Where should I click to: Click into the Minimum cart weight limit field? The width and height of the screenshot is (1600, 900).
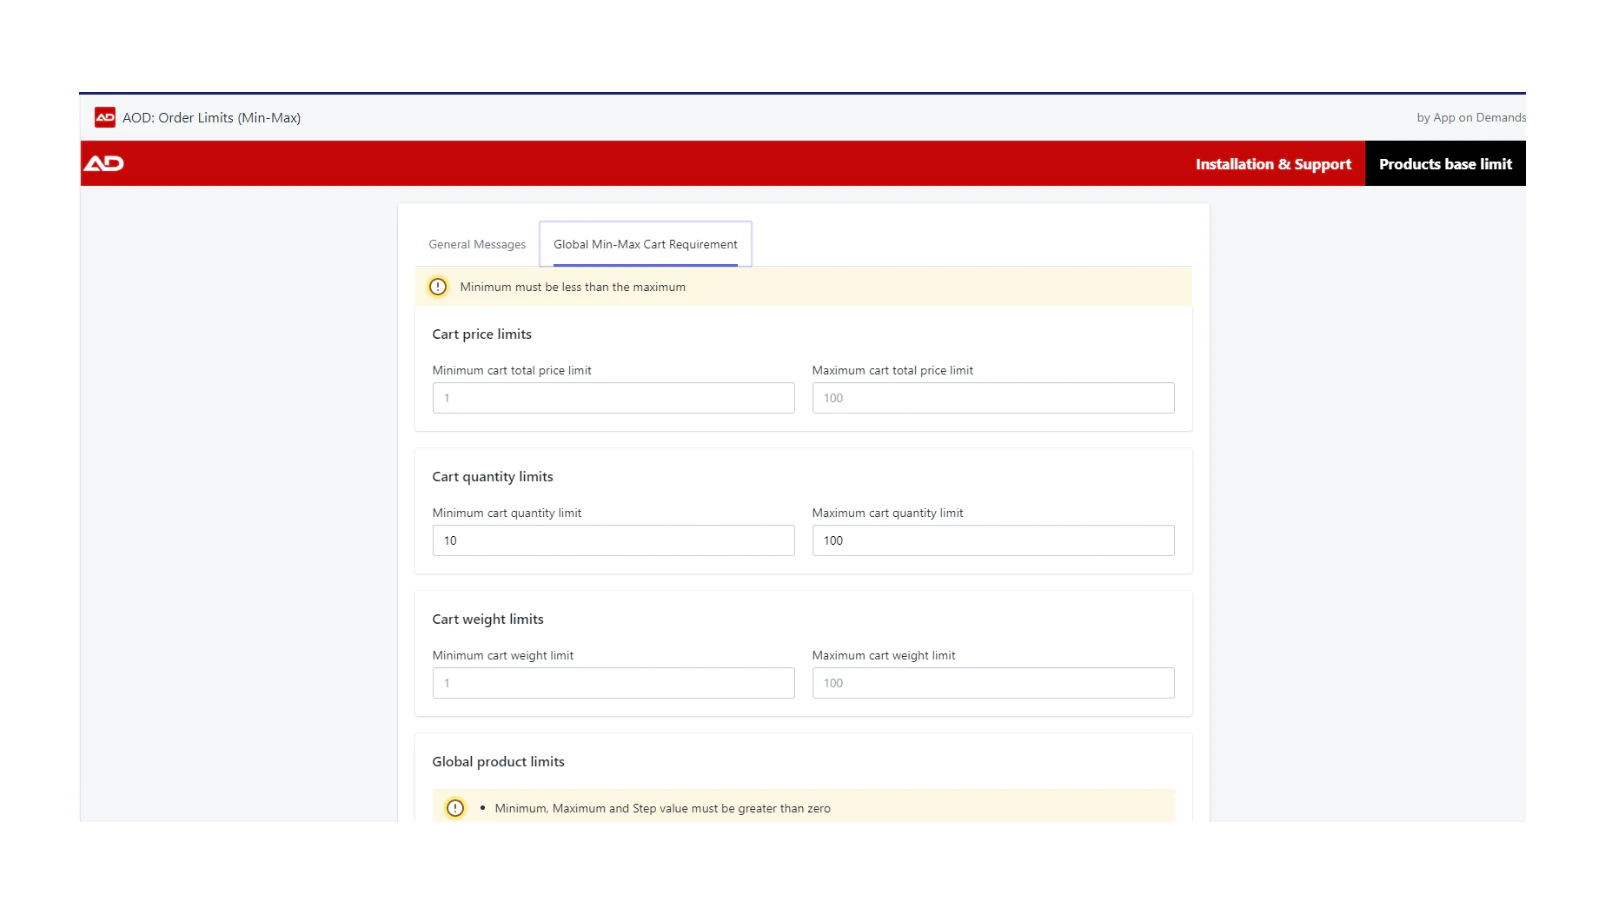(x=613, y=683)
